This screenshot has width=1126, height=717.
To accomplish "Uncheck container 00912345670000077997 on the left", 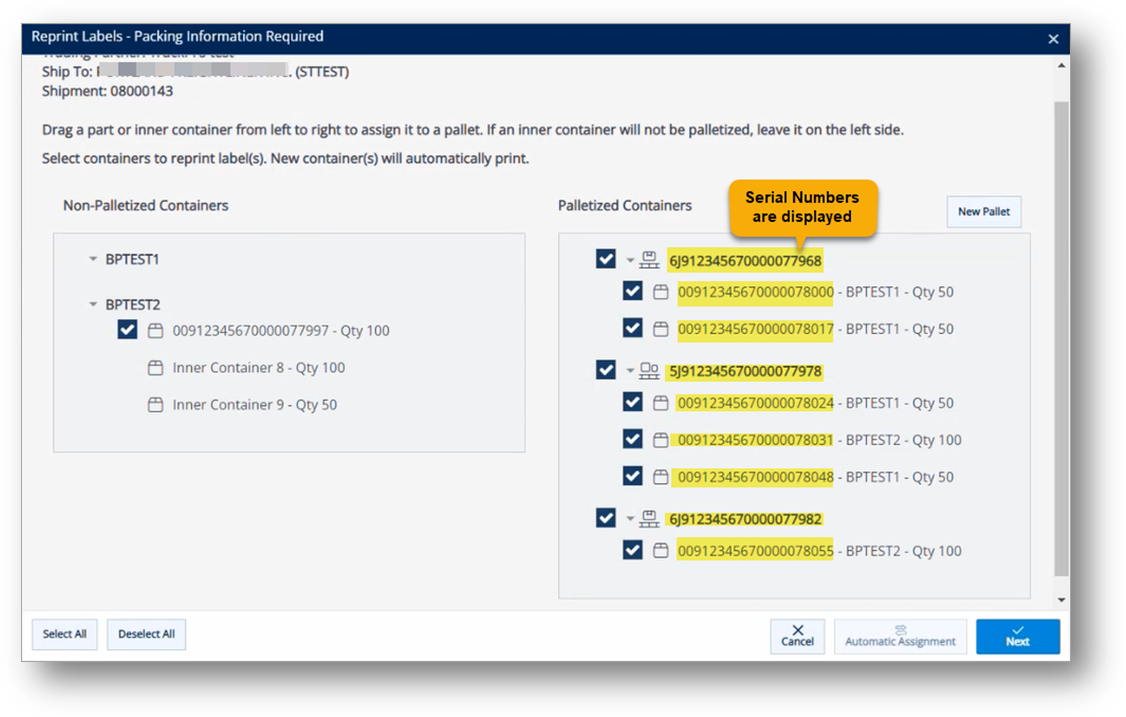I will point(127,329).
